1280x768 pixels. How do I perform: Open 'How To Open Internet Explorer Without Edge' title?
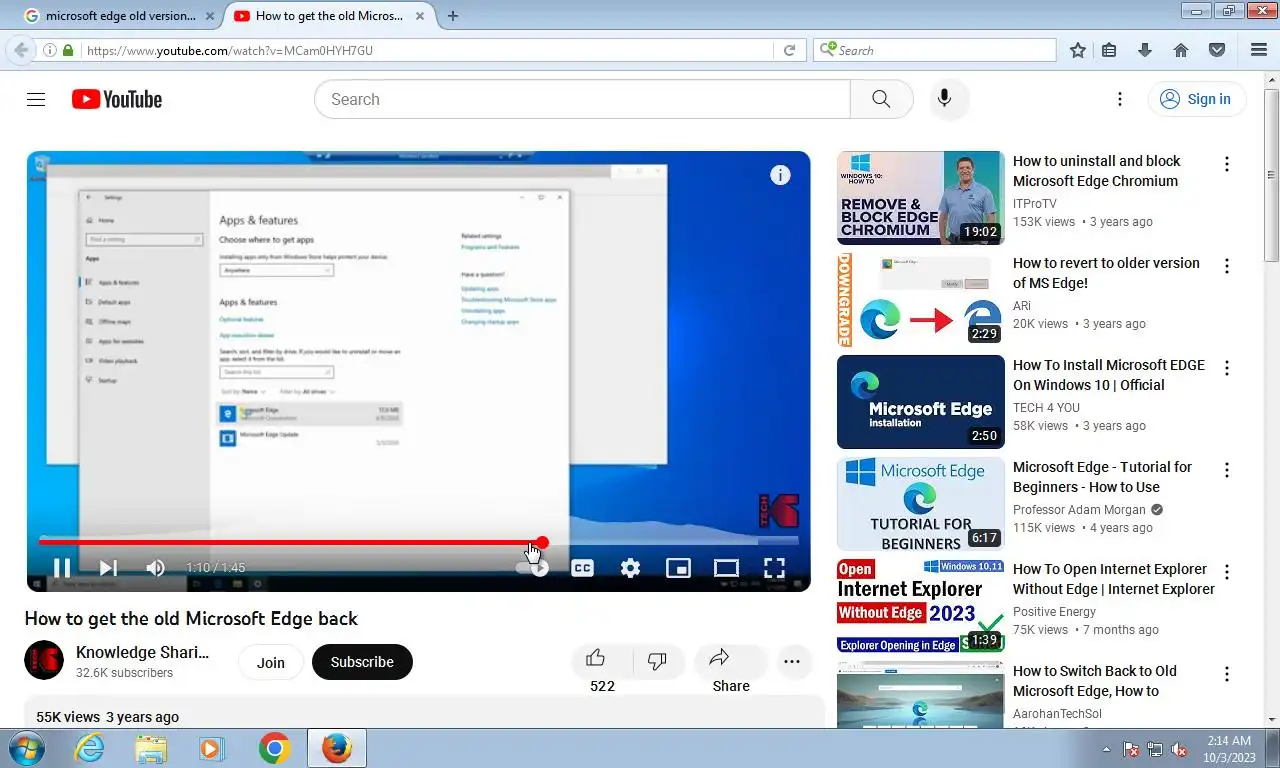(1113, 579)
